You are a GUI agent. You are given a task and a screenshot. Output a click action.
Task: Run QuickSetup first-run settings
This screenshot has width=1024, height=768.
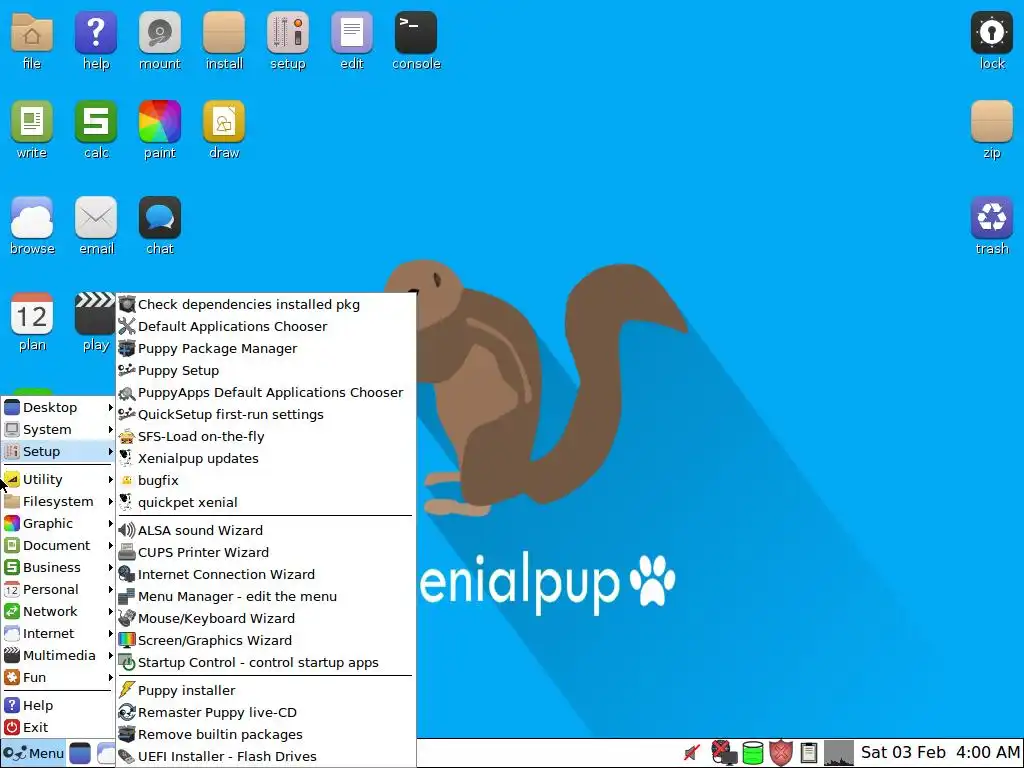coord(266,415)
